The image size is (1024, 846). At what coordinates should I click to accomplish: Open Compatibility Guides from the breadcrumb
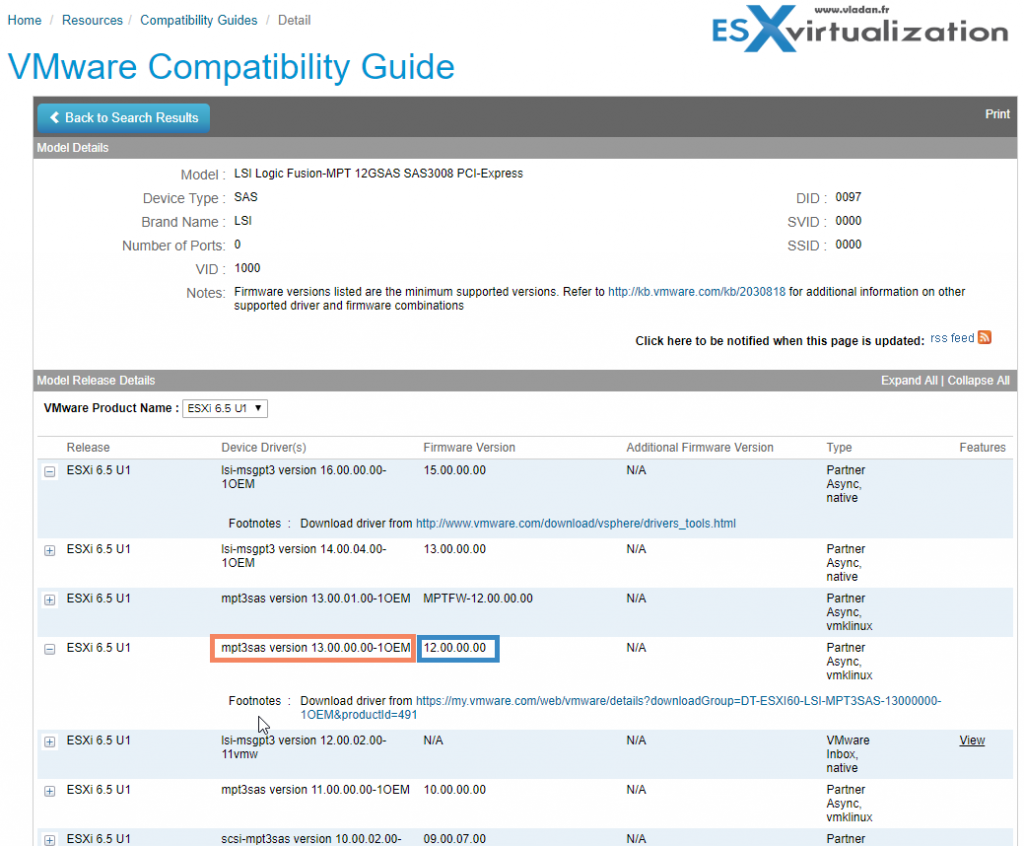198,19
